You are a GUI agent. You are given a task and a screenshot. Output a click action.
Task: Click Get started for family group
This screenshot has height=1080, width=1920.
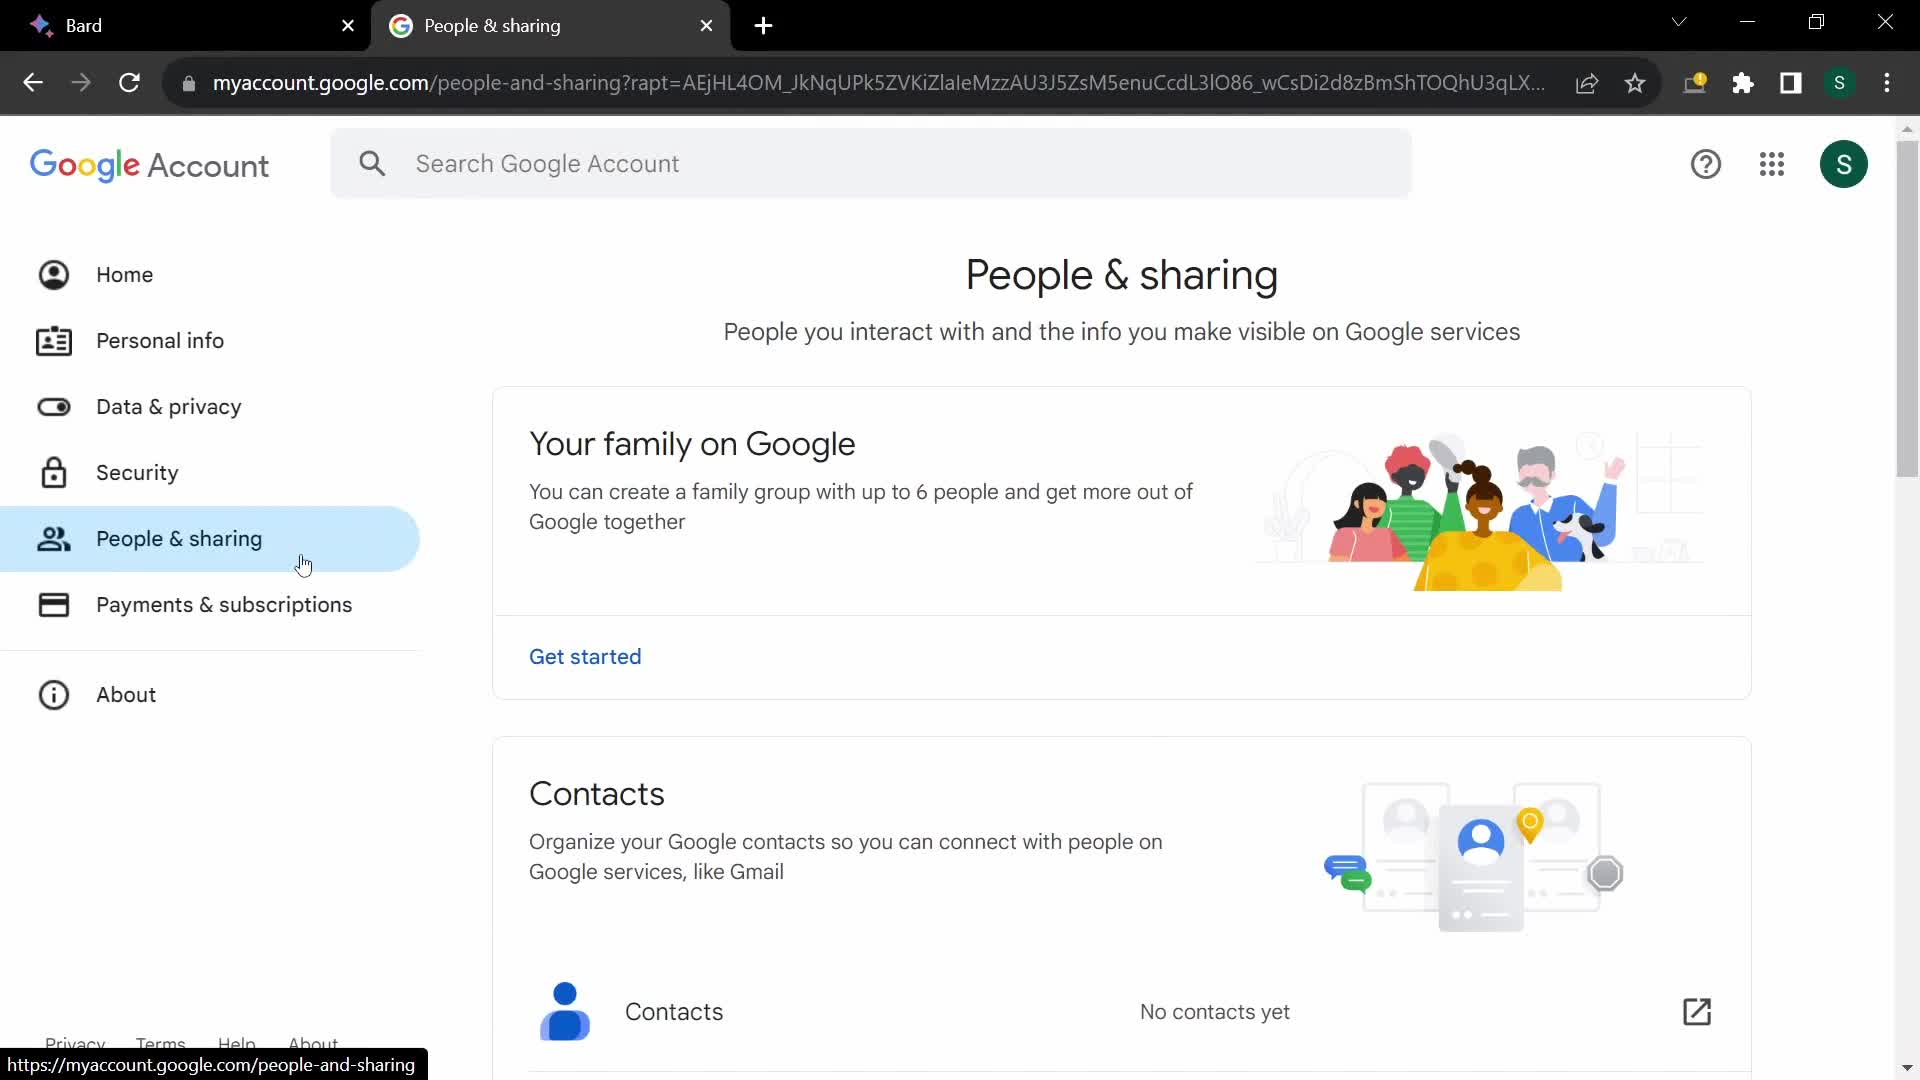[585, 657]
